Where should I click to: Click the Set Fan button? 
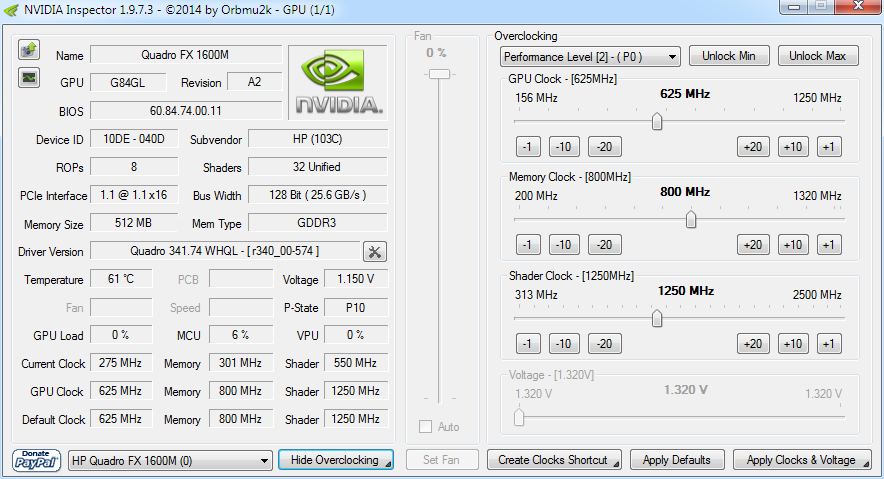click(x=441, y=460)
